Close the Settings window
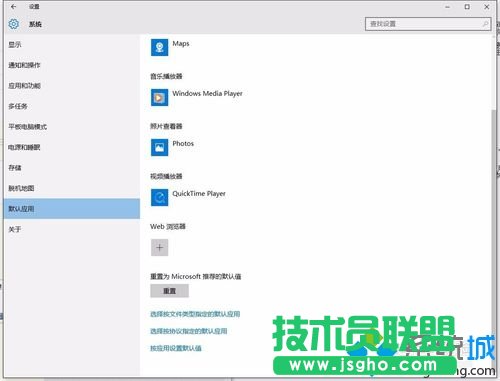This screenshot has height=381, width=500. 487,7
